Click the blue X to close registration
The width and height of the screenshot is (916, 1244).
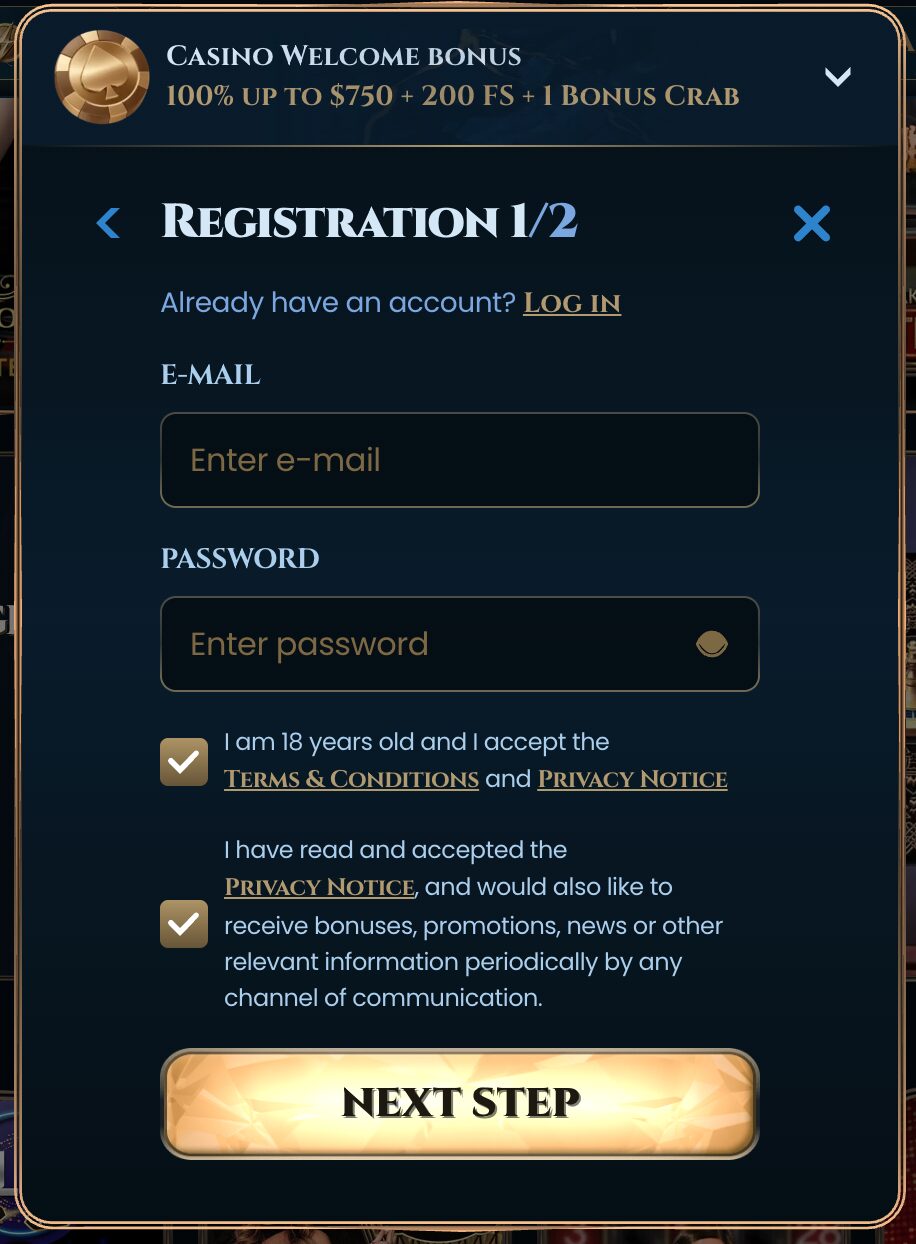pos(812,223)
